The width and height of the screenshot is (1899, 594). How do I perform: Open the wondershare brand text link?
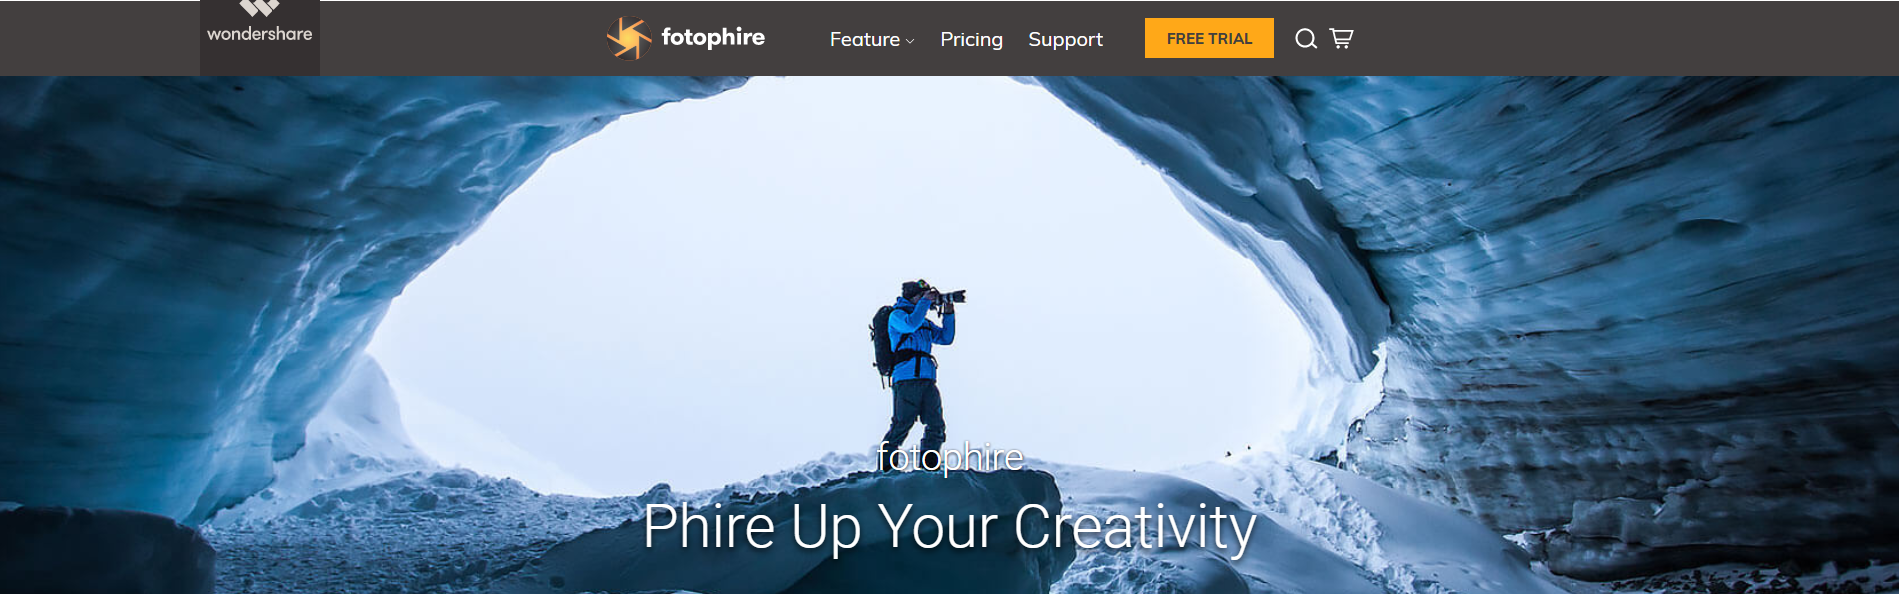point(259,34)
